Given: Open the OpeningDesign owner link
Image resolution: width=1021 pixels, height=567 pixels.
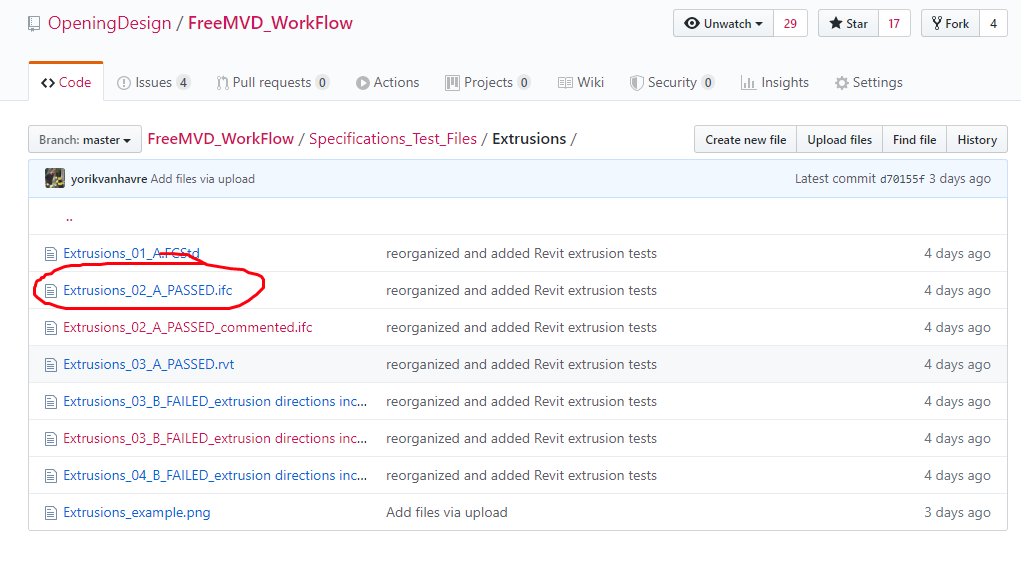Looking at the screenshot, I should click(109, 23).
